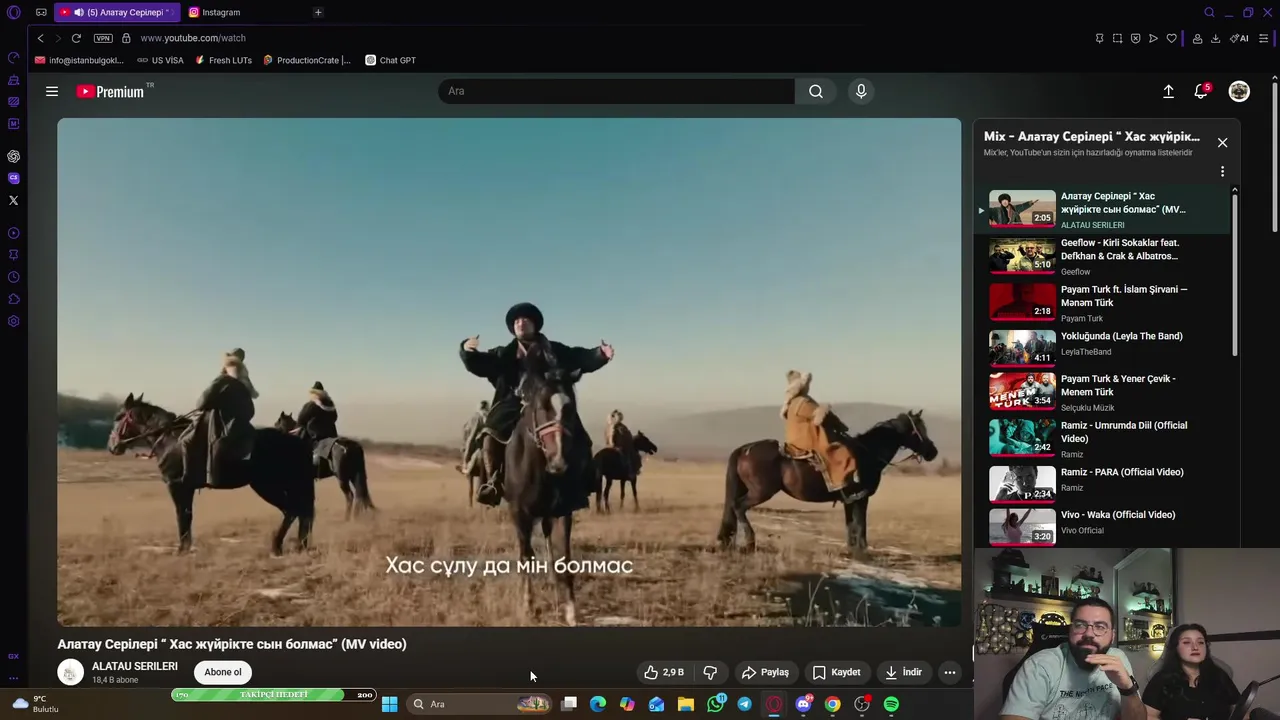Open the pinboard pin icon in toolbar
The width and height of the screenshot is (1280, 720).
pos(1099,38)
